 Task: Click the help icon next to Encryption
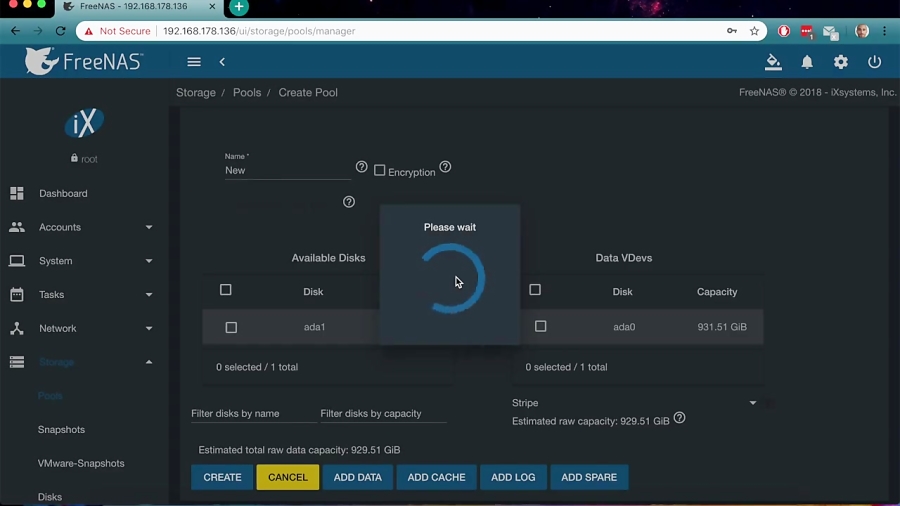(x=445, y=167)
